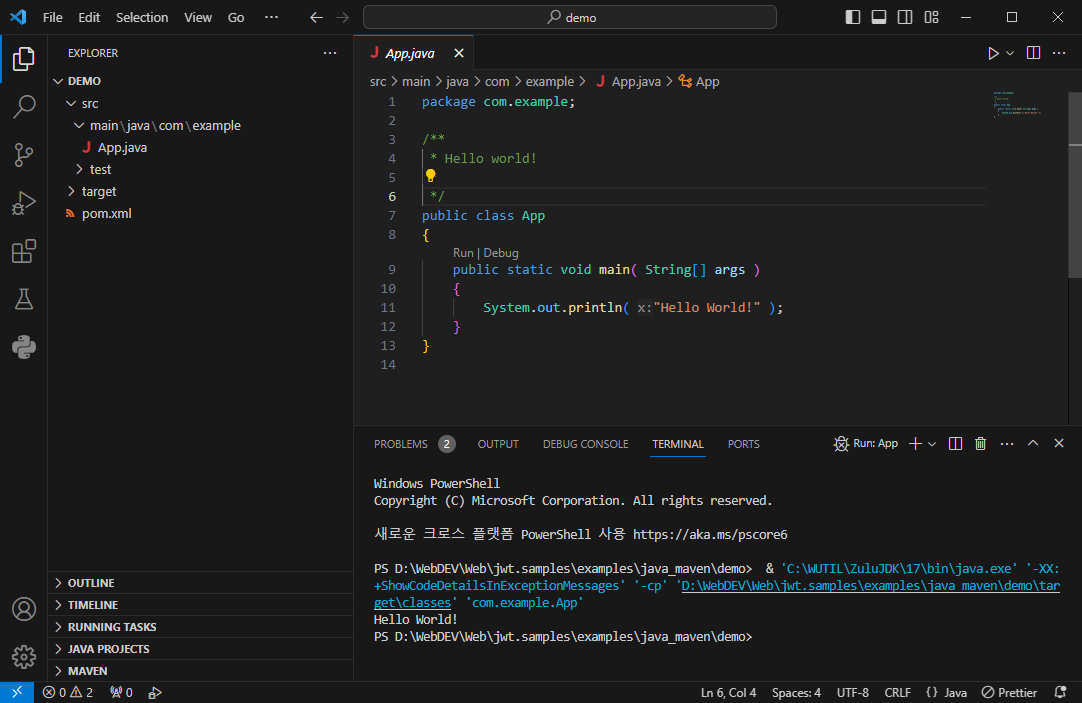Open the Run and Debug view

pos(24,203)
